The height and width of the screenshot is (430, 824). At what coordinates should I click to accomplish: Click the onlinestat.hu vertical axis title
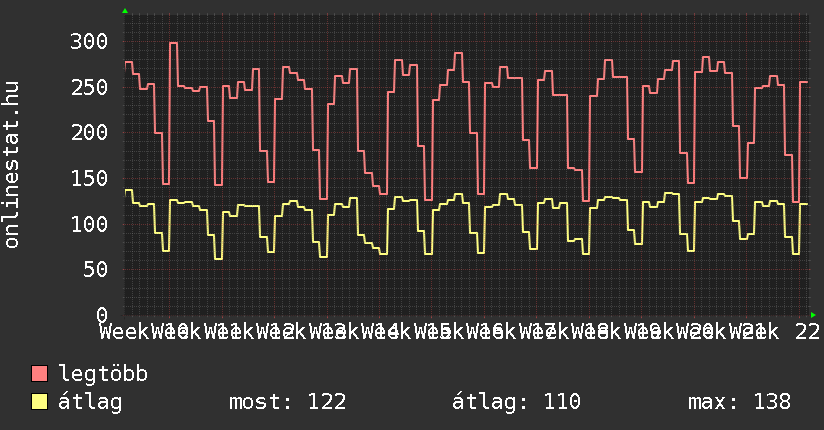[12, 165]
